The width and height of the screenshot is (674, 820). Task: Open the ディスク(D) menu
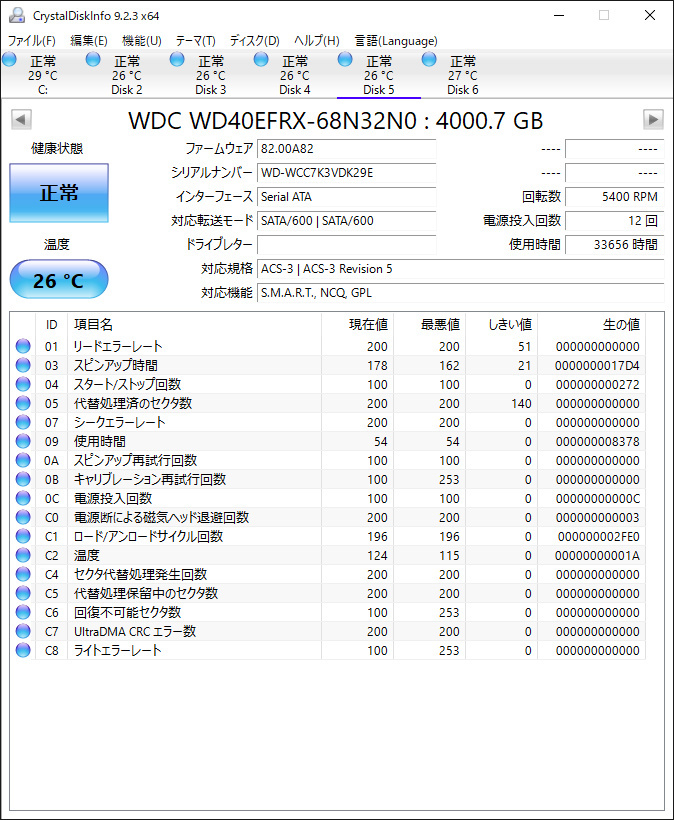click(x=255, y=41)
